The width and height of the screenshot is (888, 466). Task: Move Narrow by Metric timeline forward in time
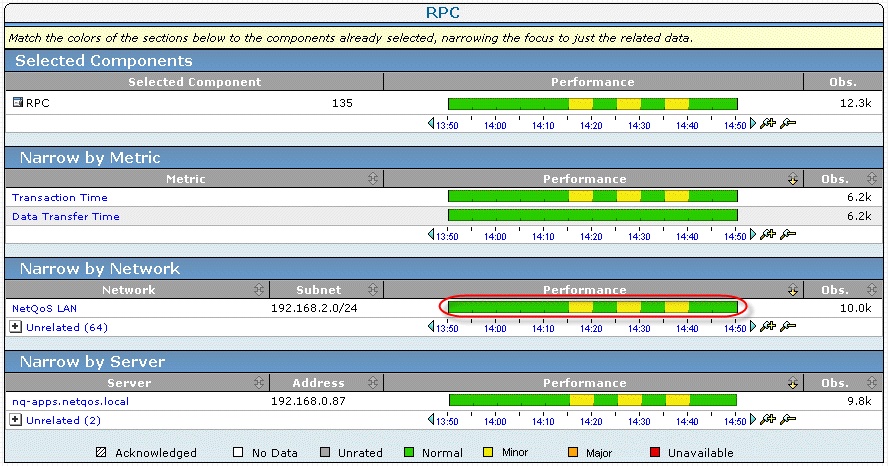pyautogui.click(x=753, y=234)
